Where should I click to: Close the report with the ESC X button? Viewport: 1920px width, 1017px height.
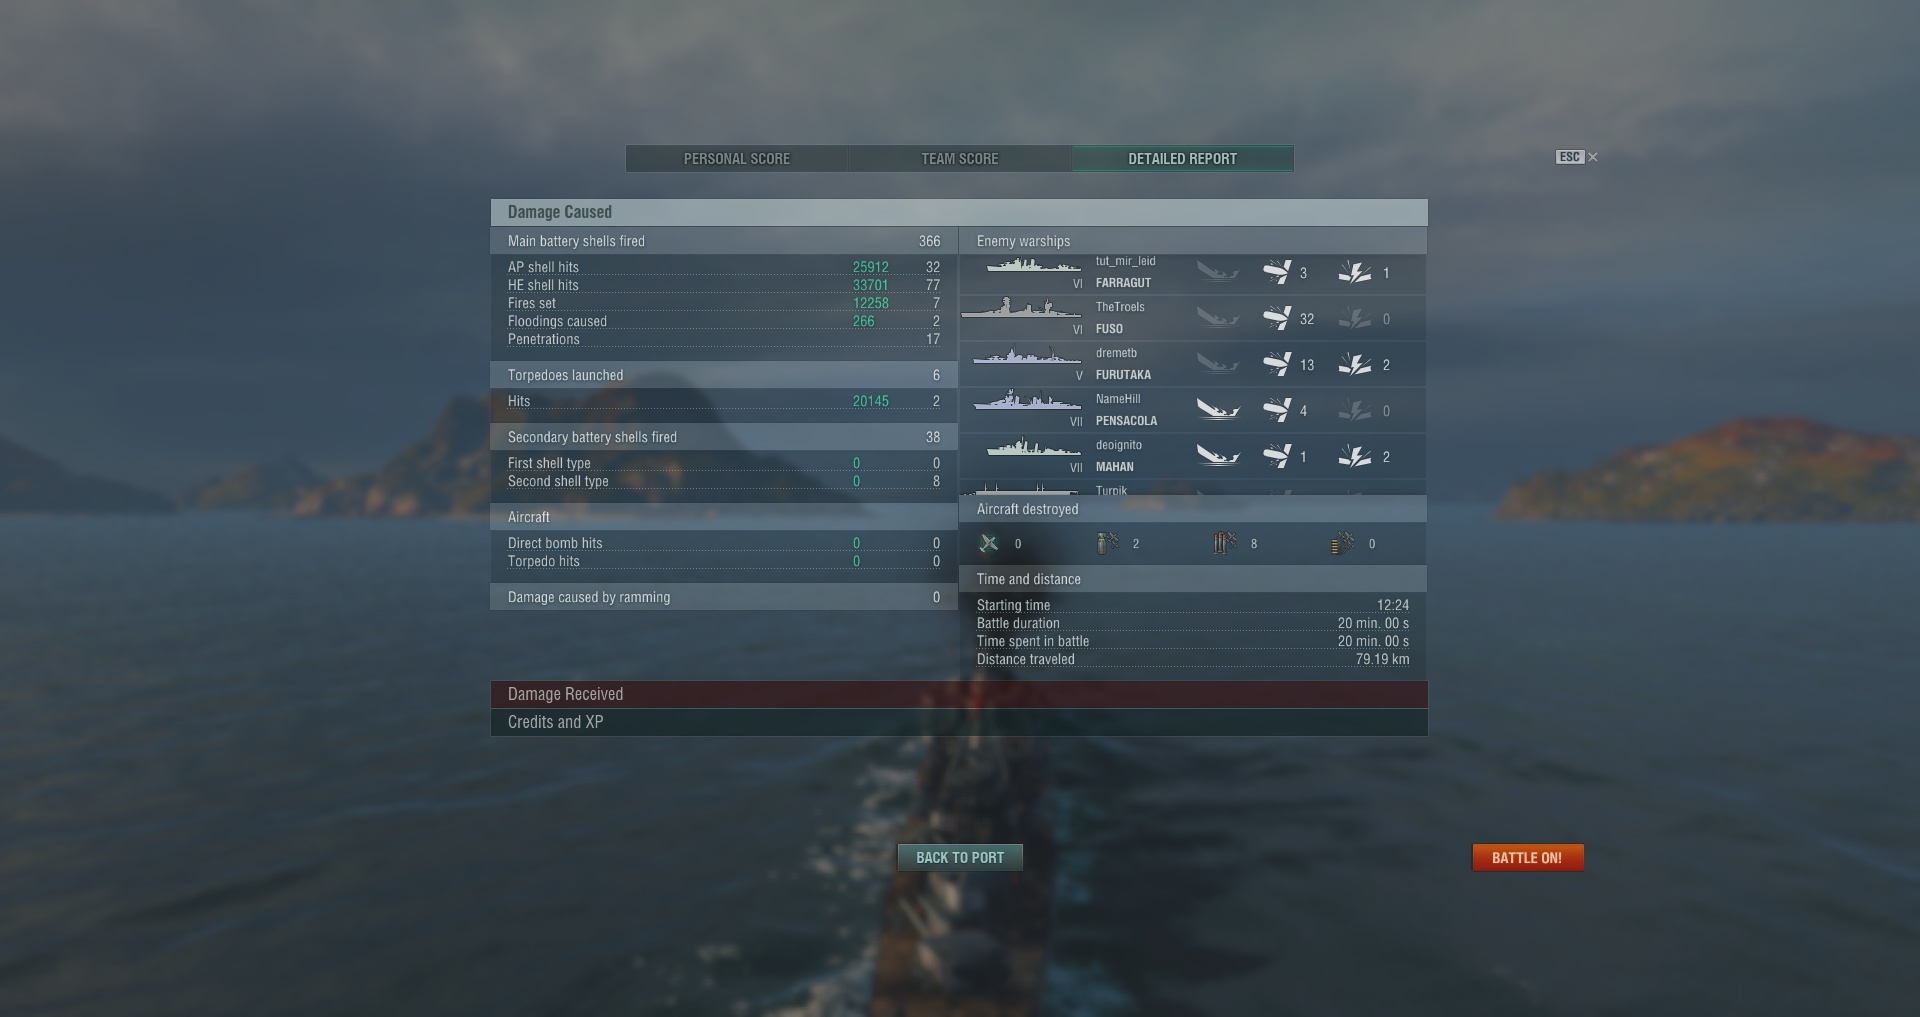(1577, 157)
